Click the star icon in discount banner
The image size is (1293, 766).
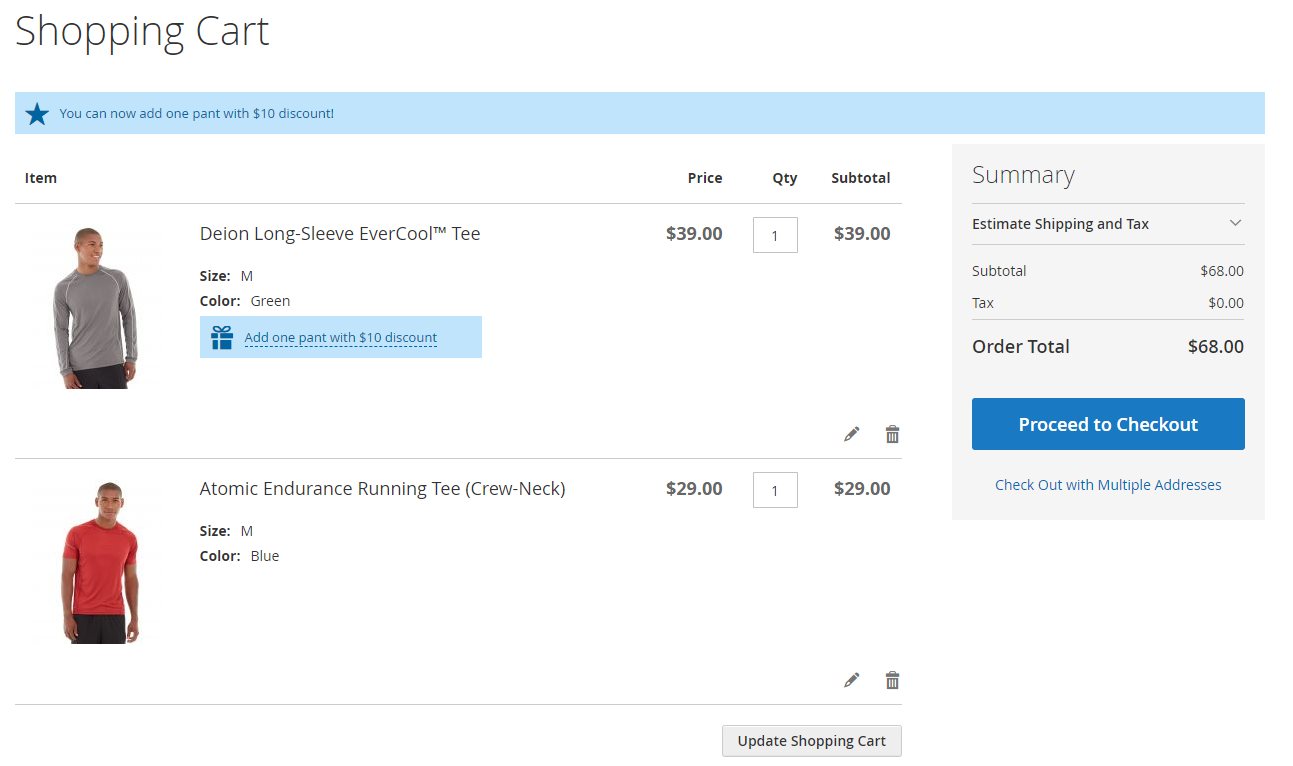coord(37,114)
